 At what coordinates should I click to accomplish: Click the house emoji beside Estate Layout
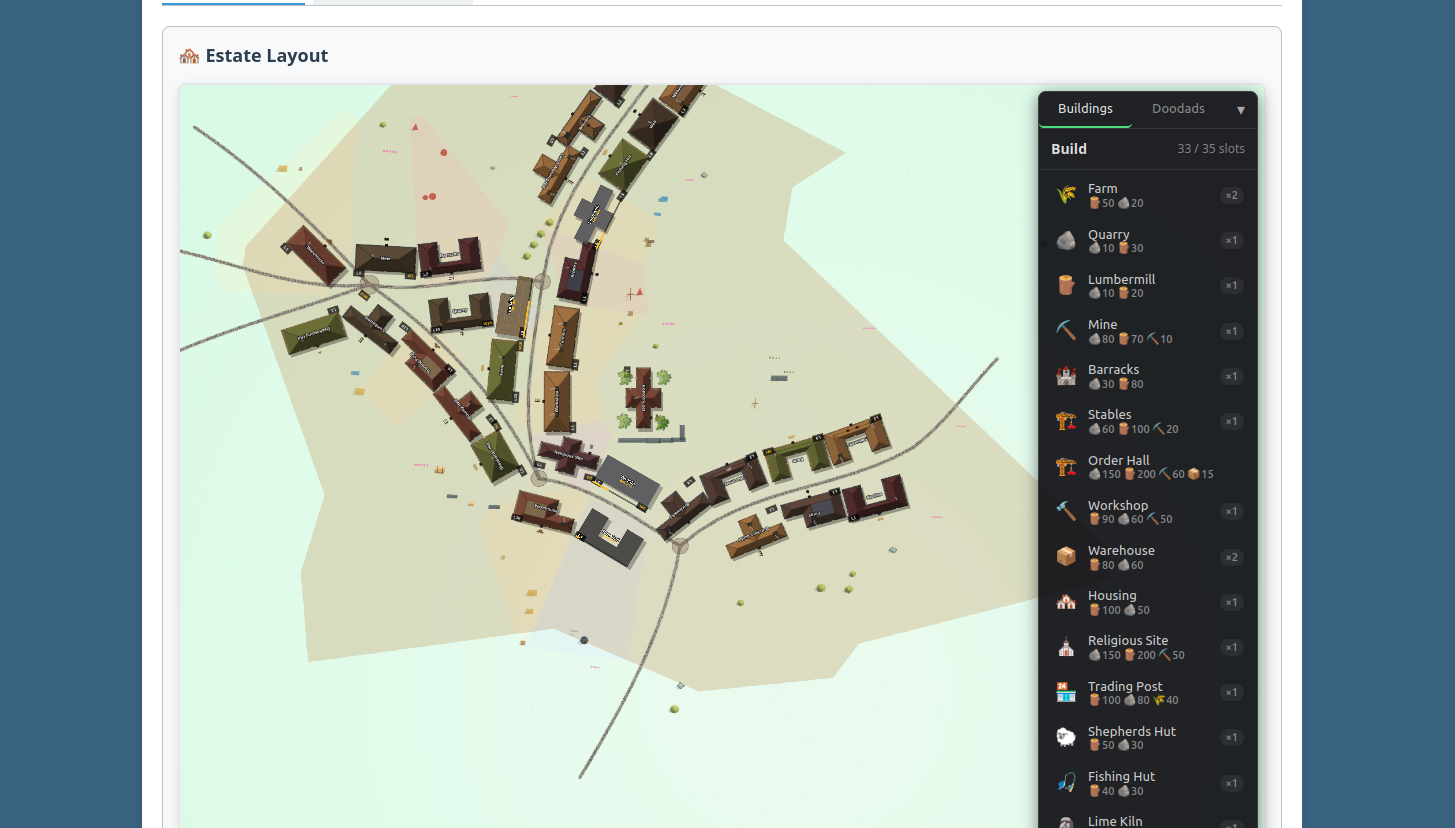(x=189, y=56)
